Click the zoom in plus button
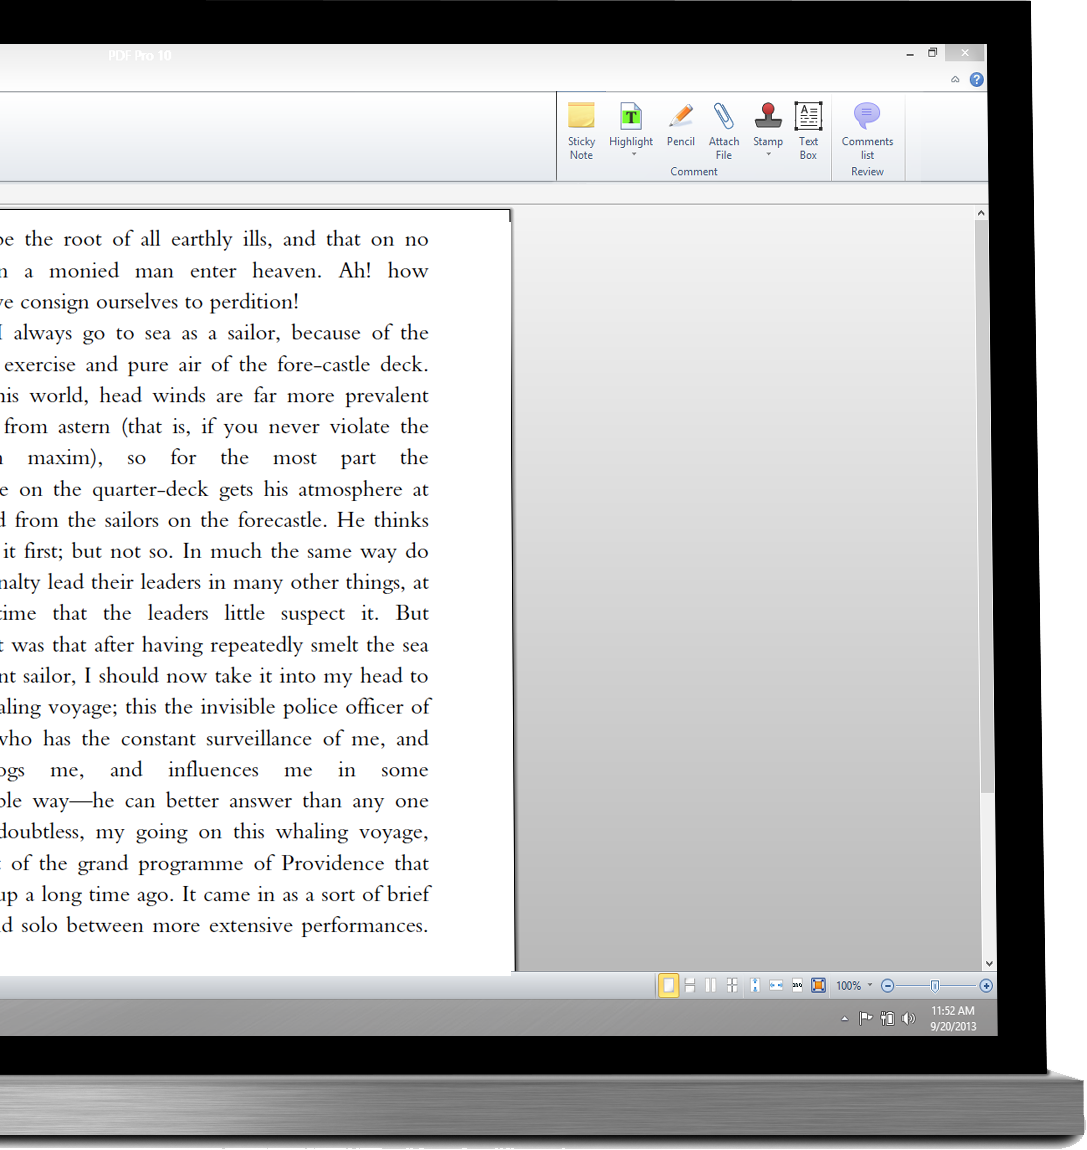This screenshot has height=1150, width=1087. tap(986, 986)
